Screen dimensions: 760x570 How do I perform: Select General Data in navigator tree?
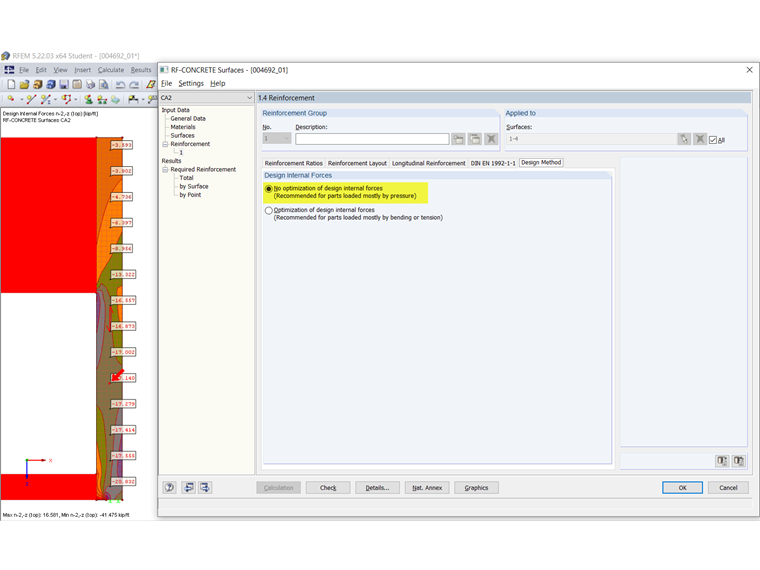[188, 118]
